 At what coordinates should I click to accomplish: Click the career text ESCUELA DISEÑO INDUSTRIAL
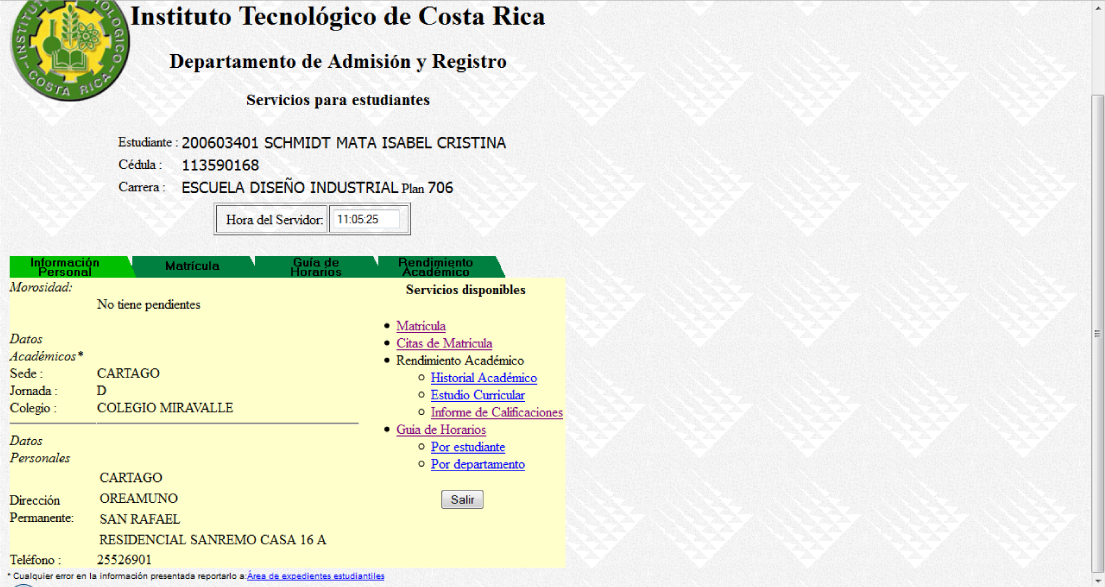(x=290, y=188)
